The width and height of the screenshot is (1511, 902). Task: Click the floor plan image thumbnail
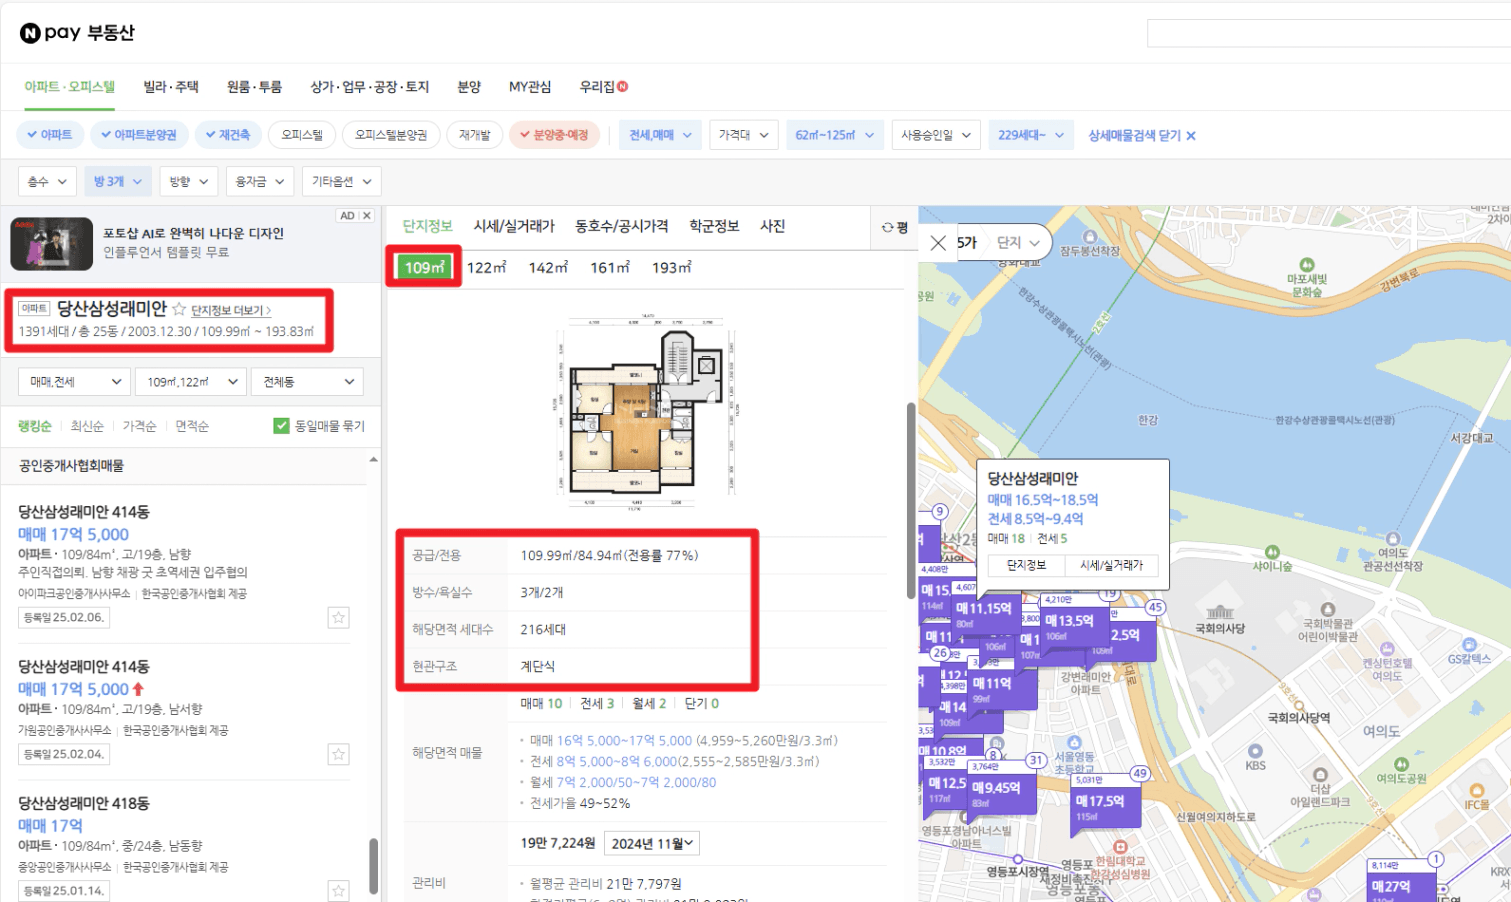[645, 413]
